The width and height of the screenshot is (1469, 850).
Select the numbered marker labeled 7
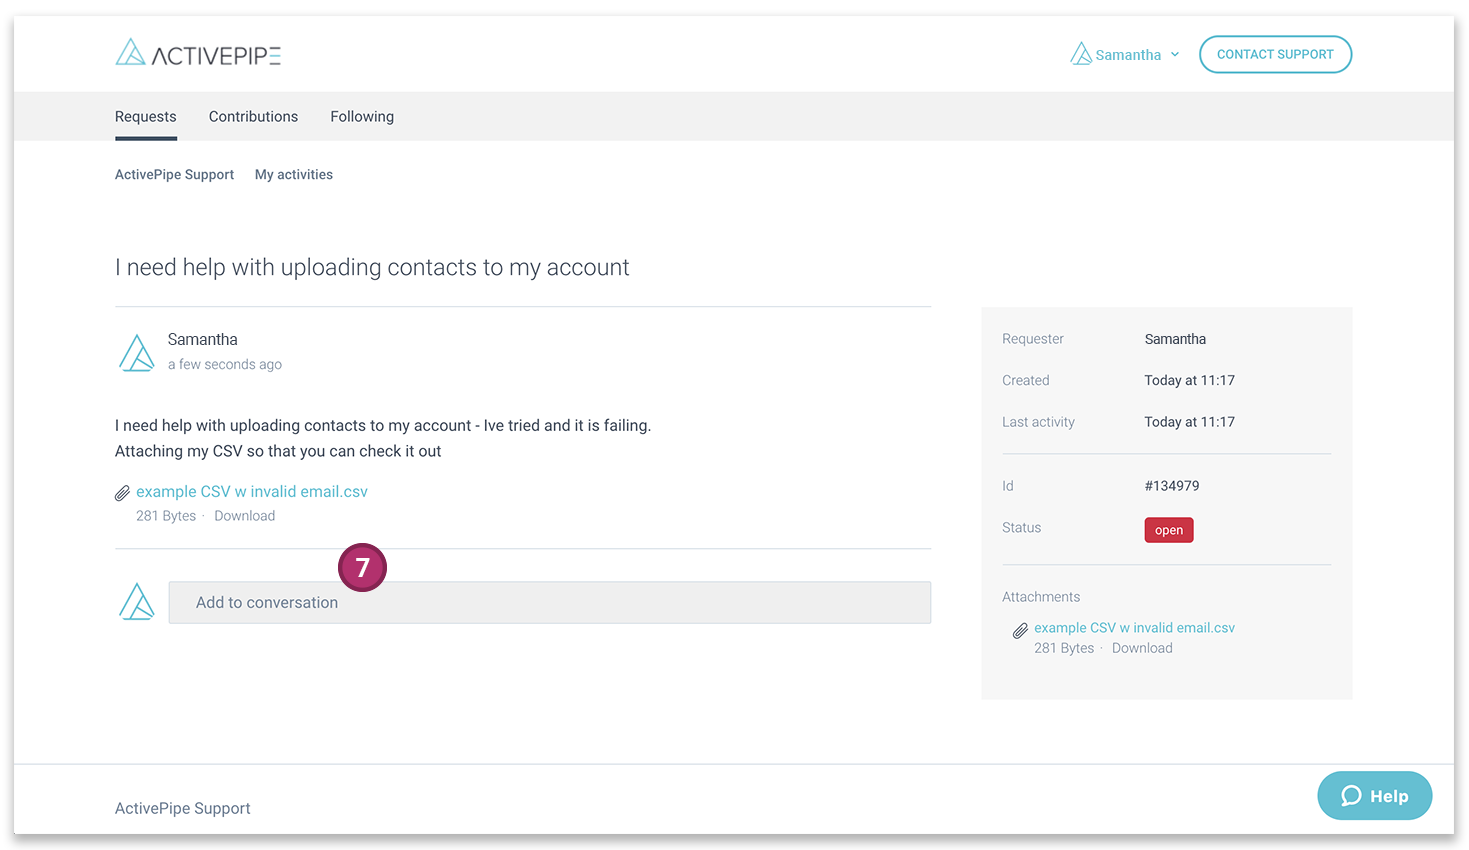[x=362, y=567]
